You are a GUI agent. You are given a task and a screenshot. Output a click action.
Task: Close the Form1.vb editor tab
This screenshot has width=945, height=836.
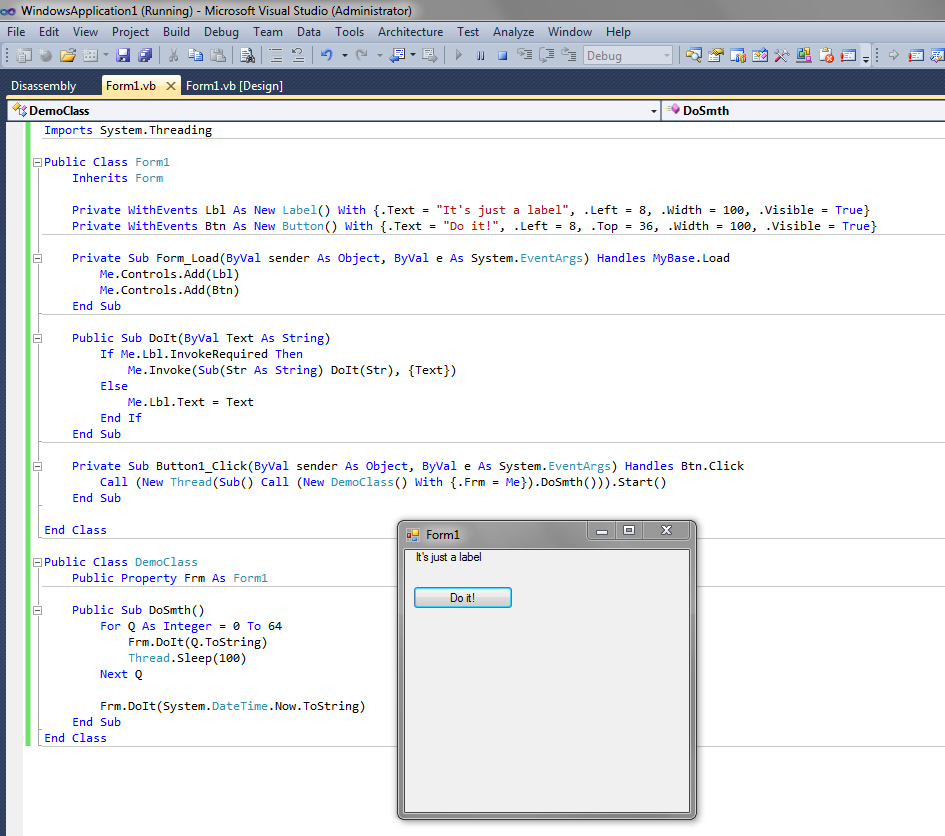pos(171,86)
